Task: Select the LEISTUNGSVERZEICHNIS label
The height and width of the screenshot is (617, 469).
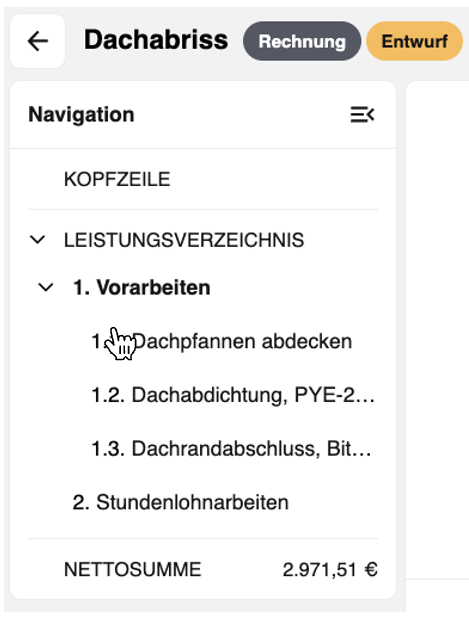Action: (x=184, y=240)
